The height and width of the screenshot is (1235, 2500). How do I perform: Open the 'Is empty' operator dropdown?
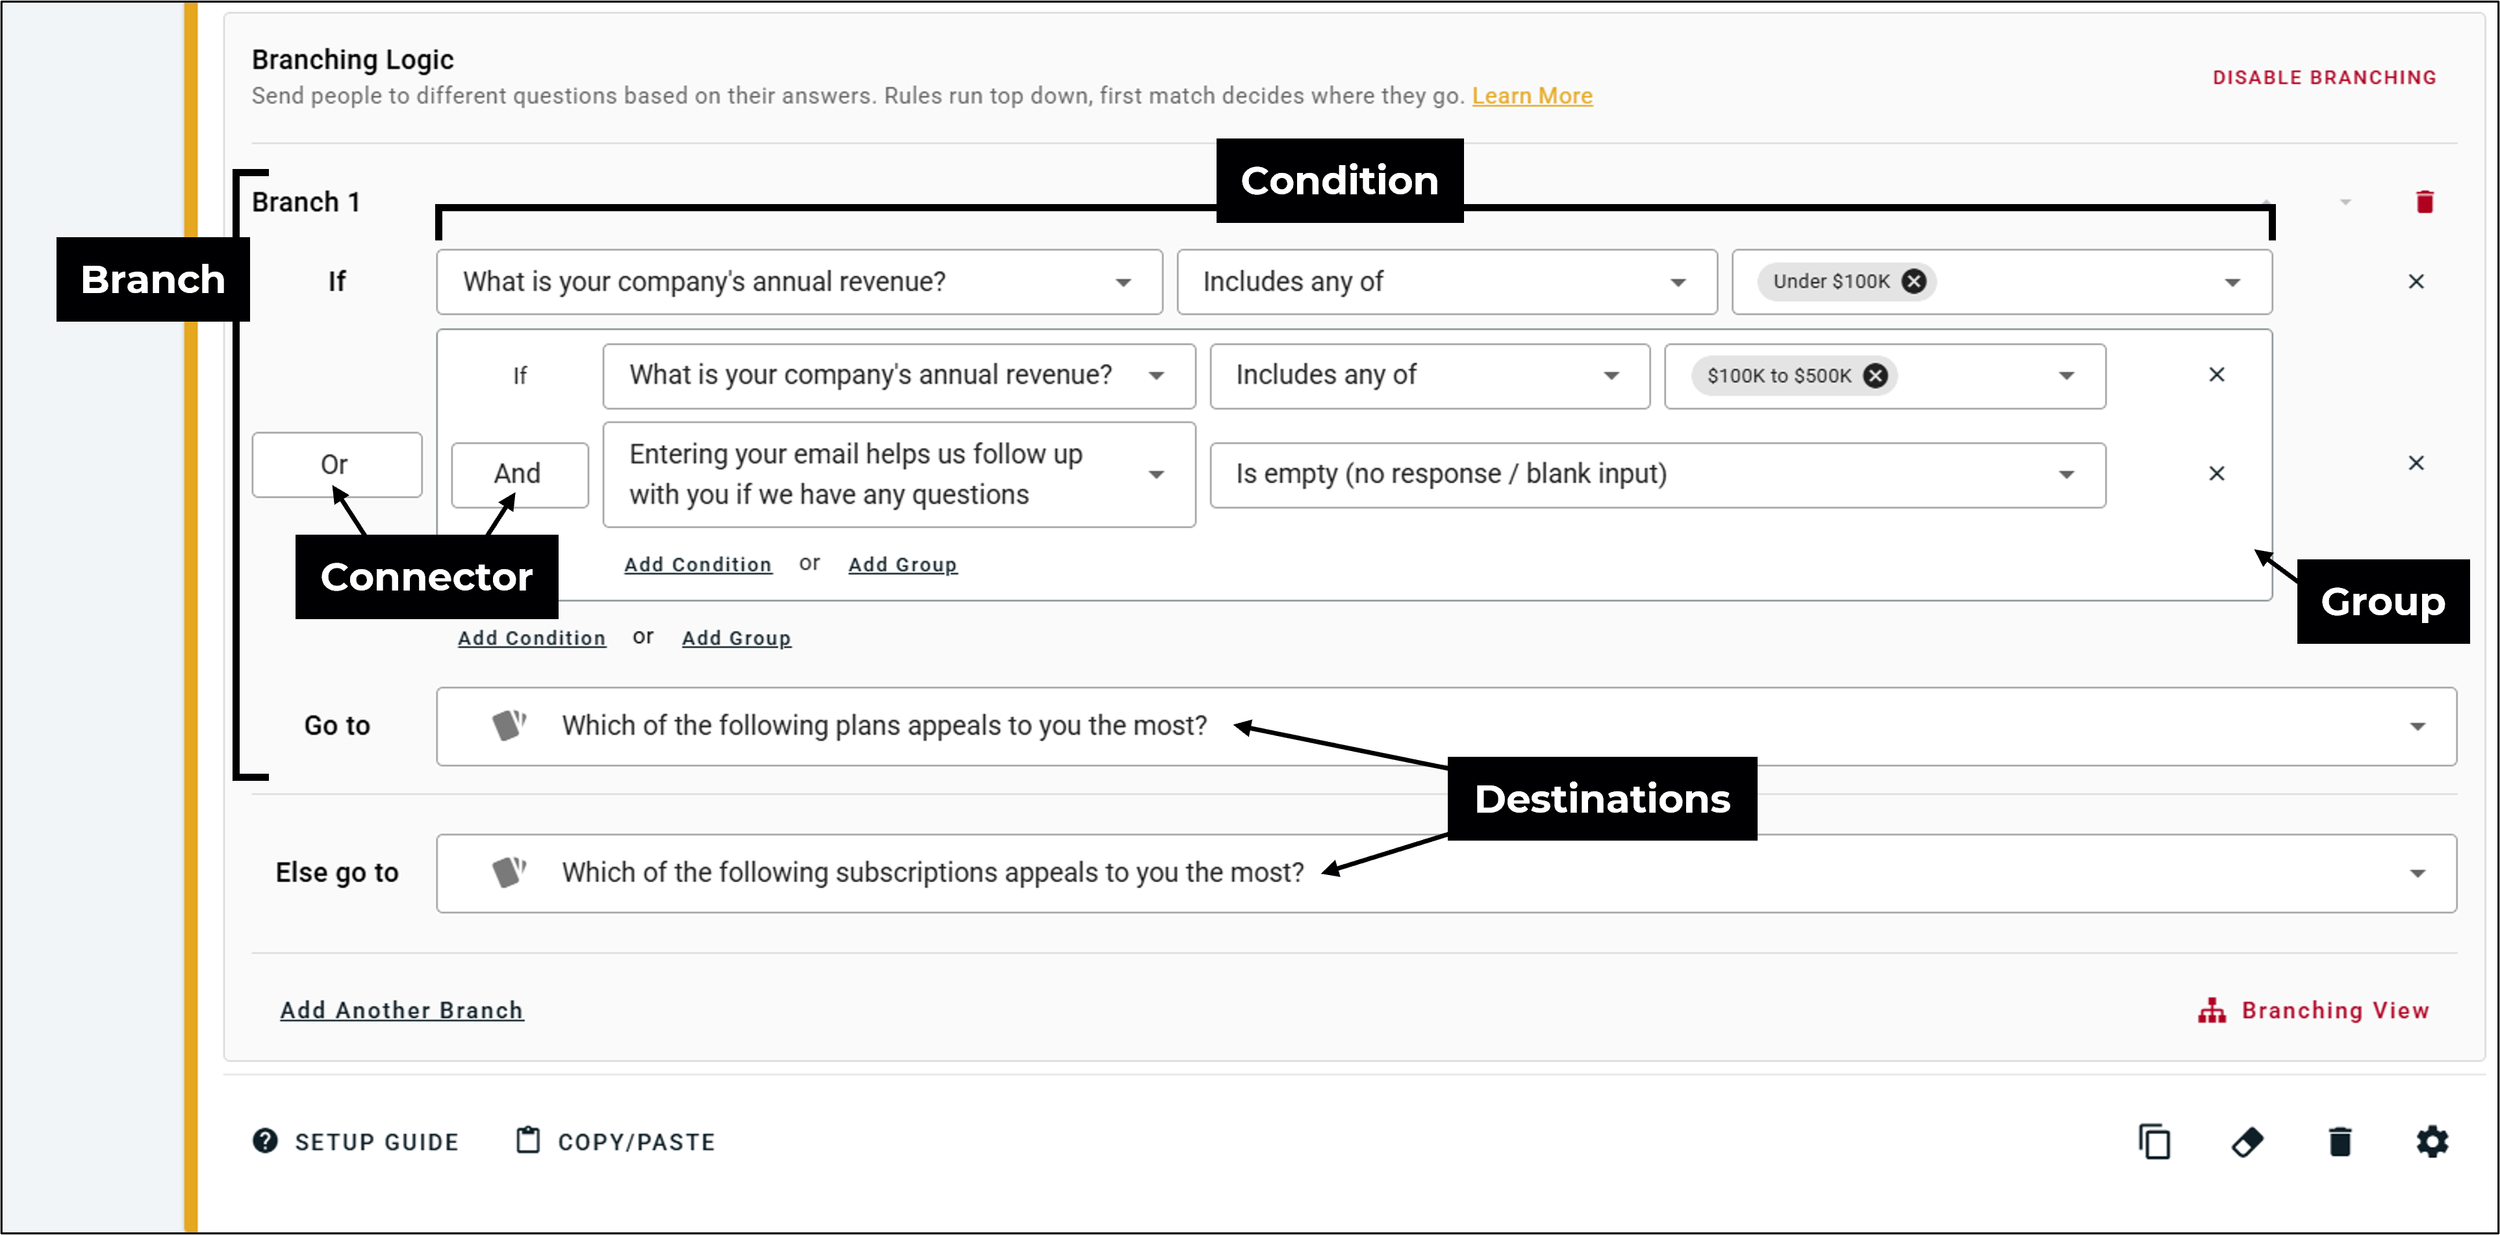pos(1658,475)
